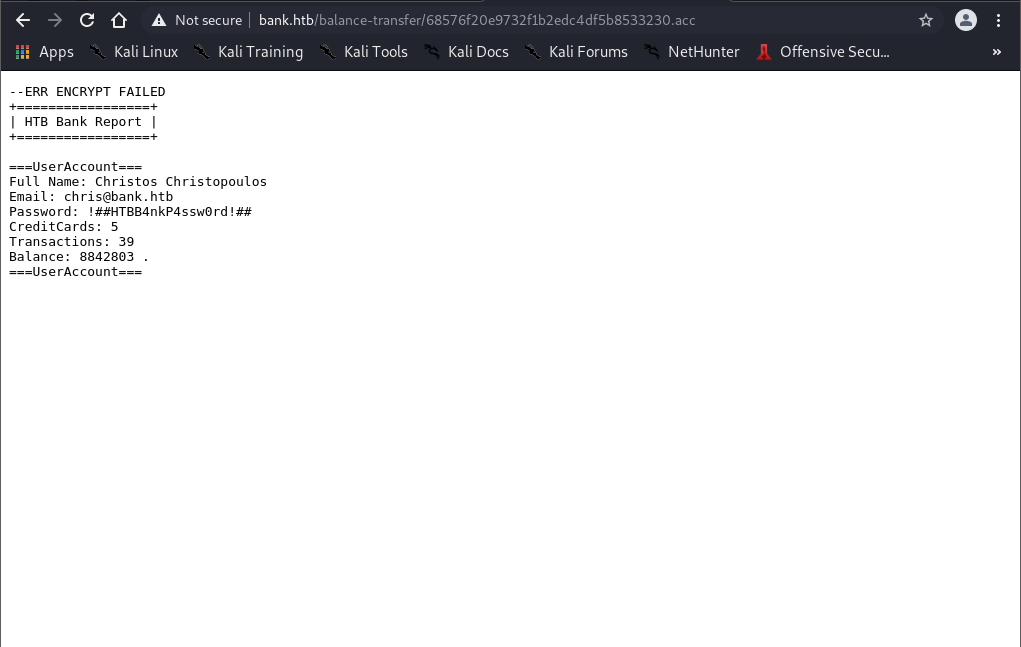Click the browser back arrow
The image size is (1021, 647).
23,20
